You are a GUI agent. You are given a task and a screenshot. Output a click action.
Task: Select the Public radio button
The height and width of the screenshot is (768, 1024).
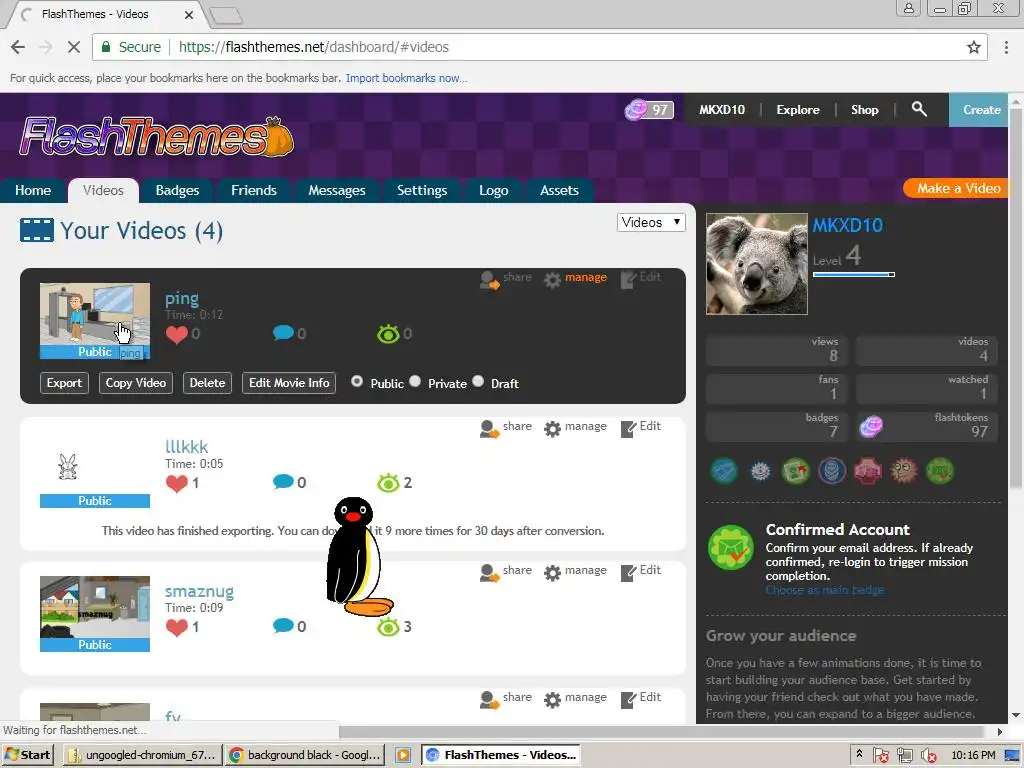pos(357,381)
